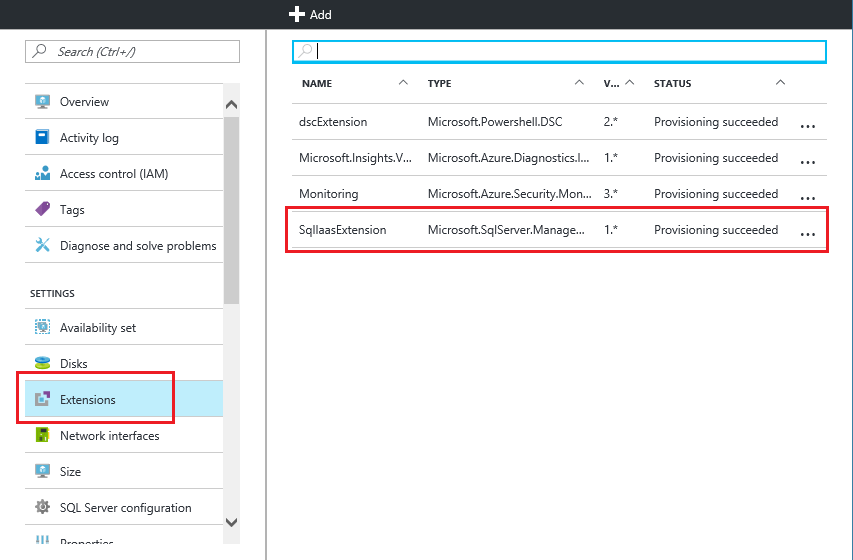Click magnifier icon in sidebar search box

39,51
